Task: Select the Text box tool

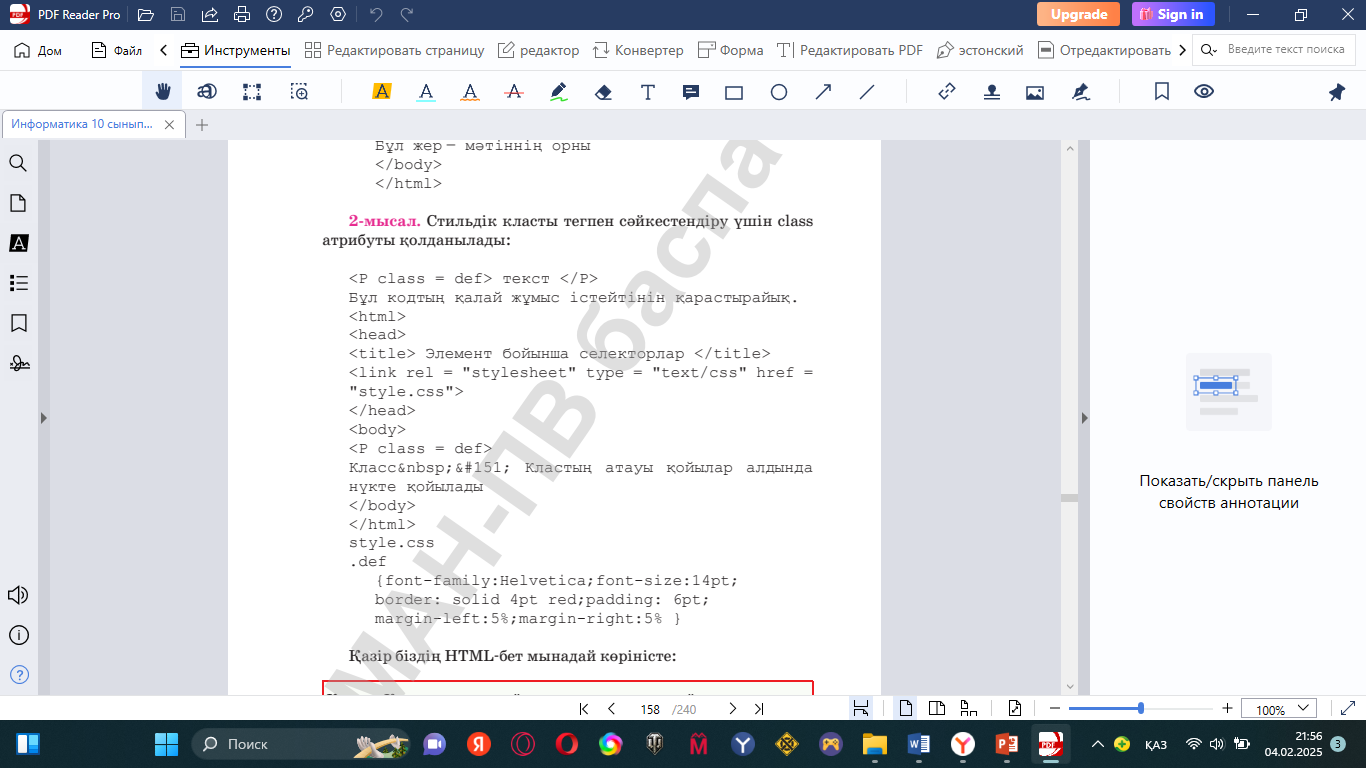Action: [x=648, y=92]
